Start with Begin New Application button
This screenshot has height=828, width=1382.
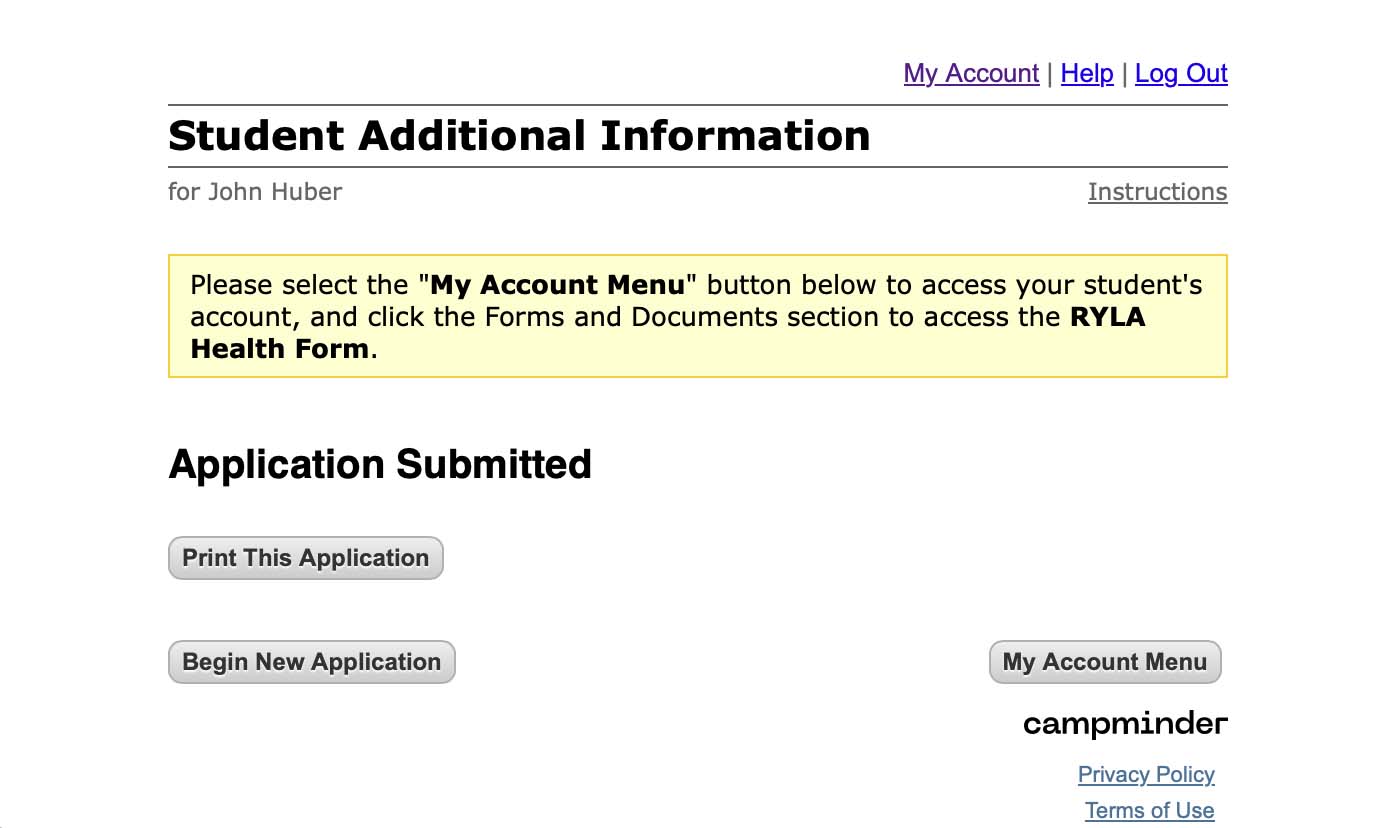(x=311, y=662)
